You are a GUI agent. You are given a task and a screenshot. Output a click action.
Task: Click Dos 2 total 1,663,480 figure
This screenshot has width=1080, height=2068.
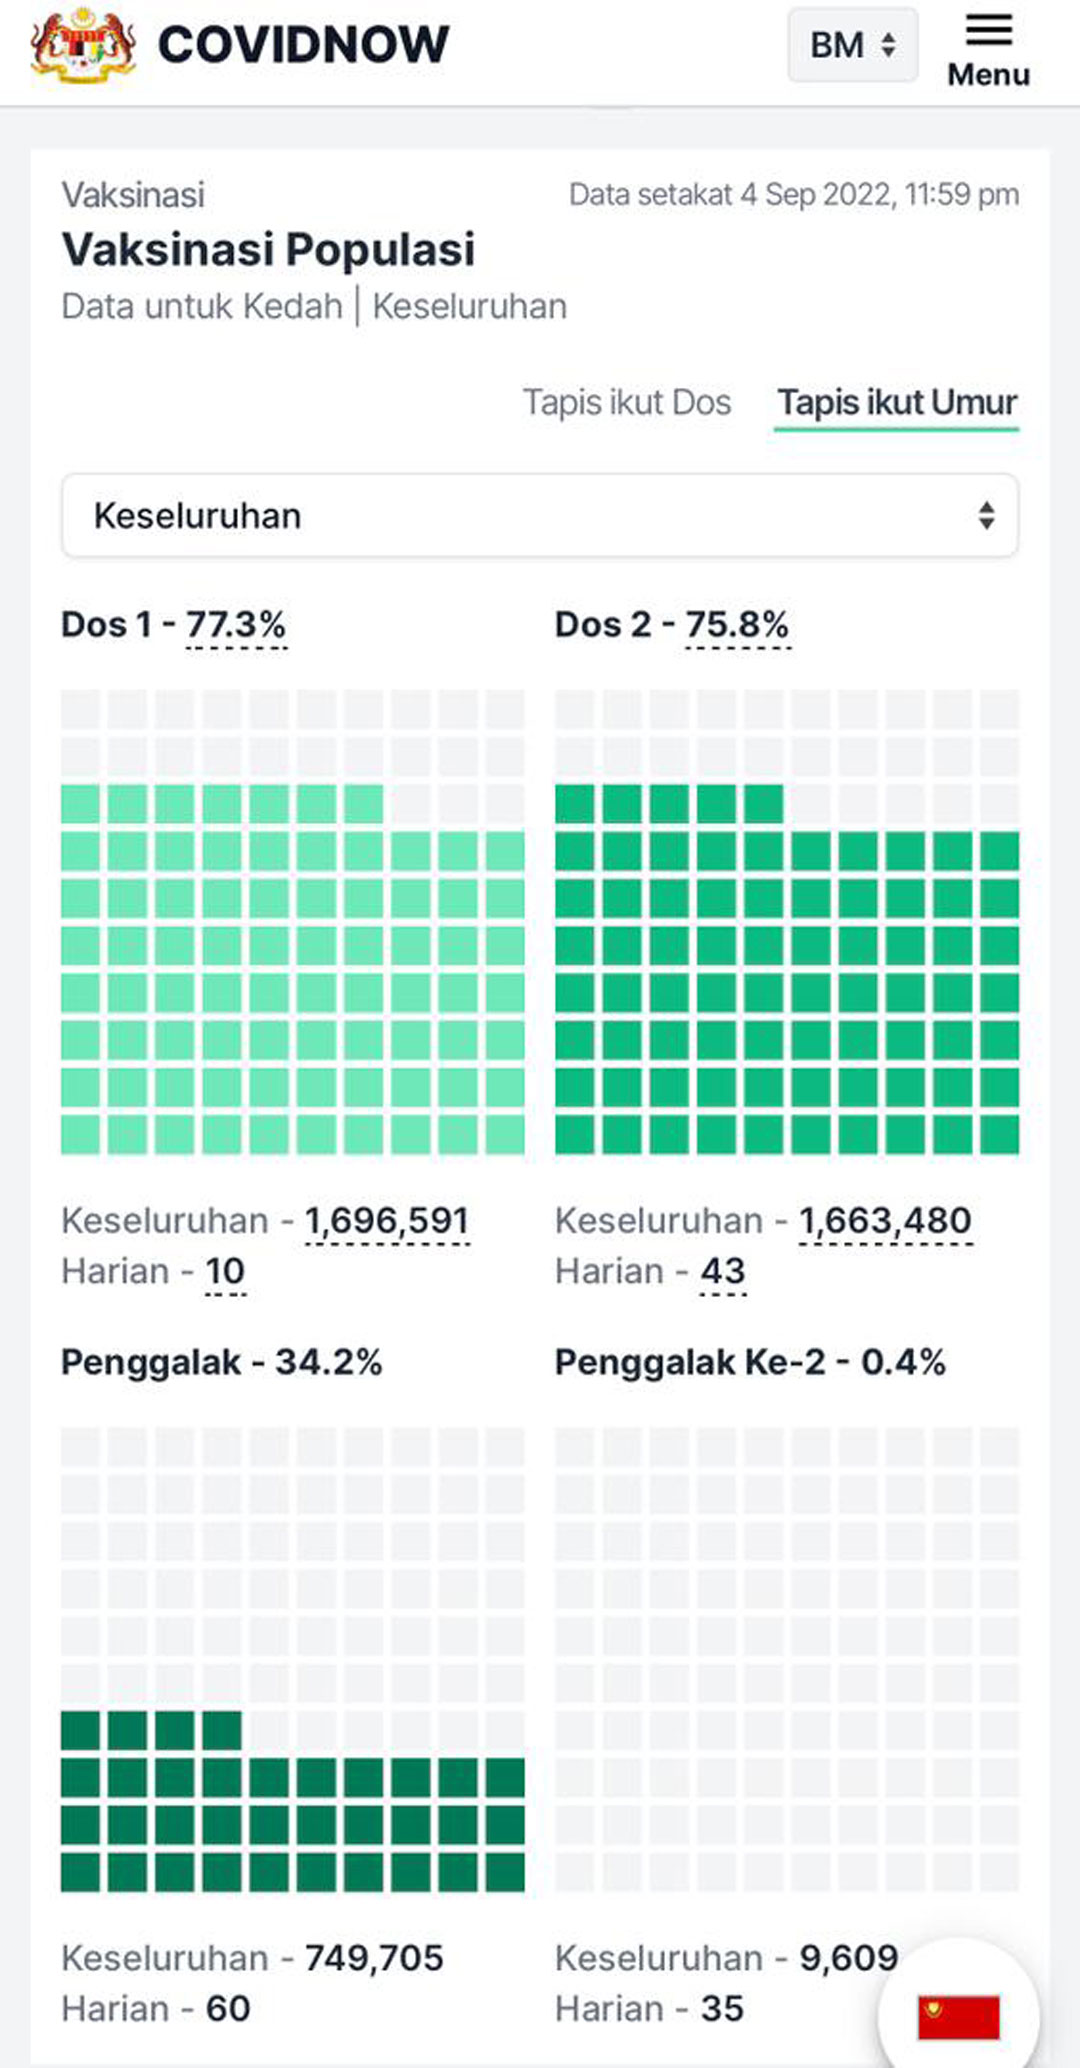click(x=885, y=1221)
